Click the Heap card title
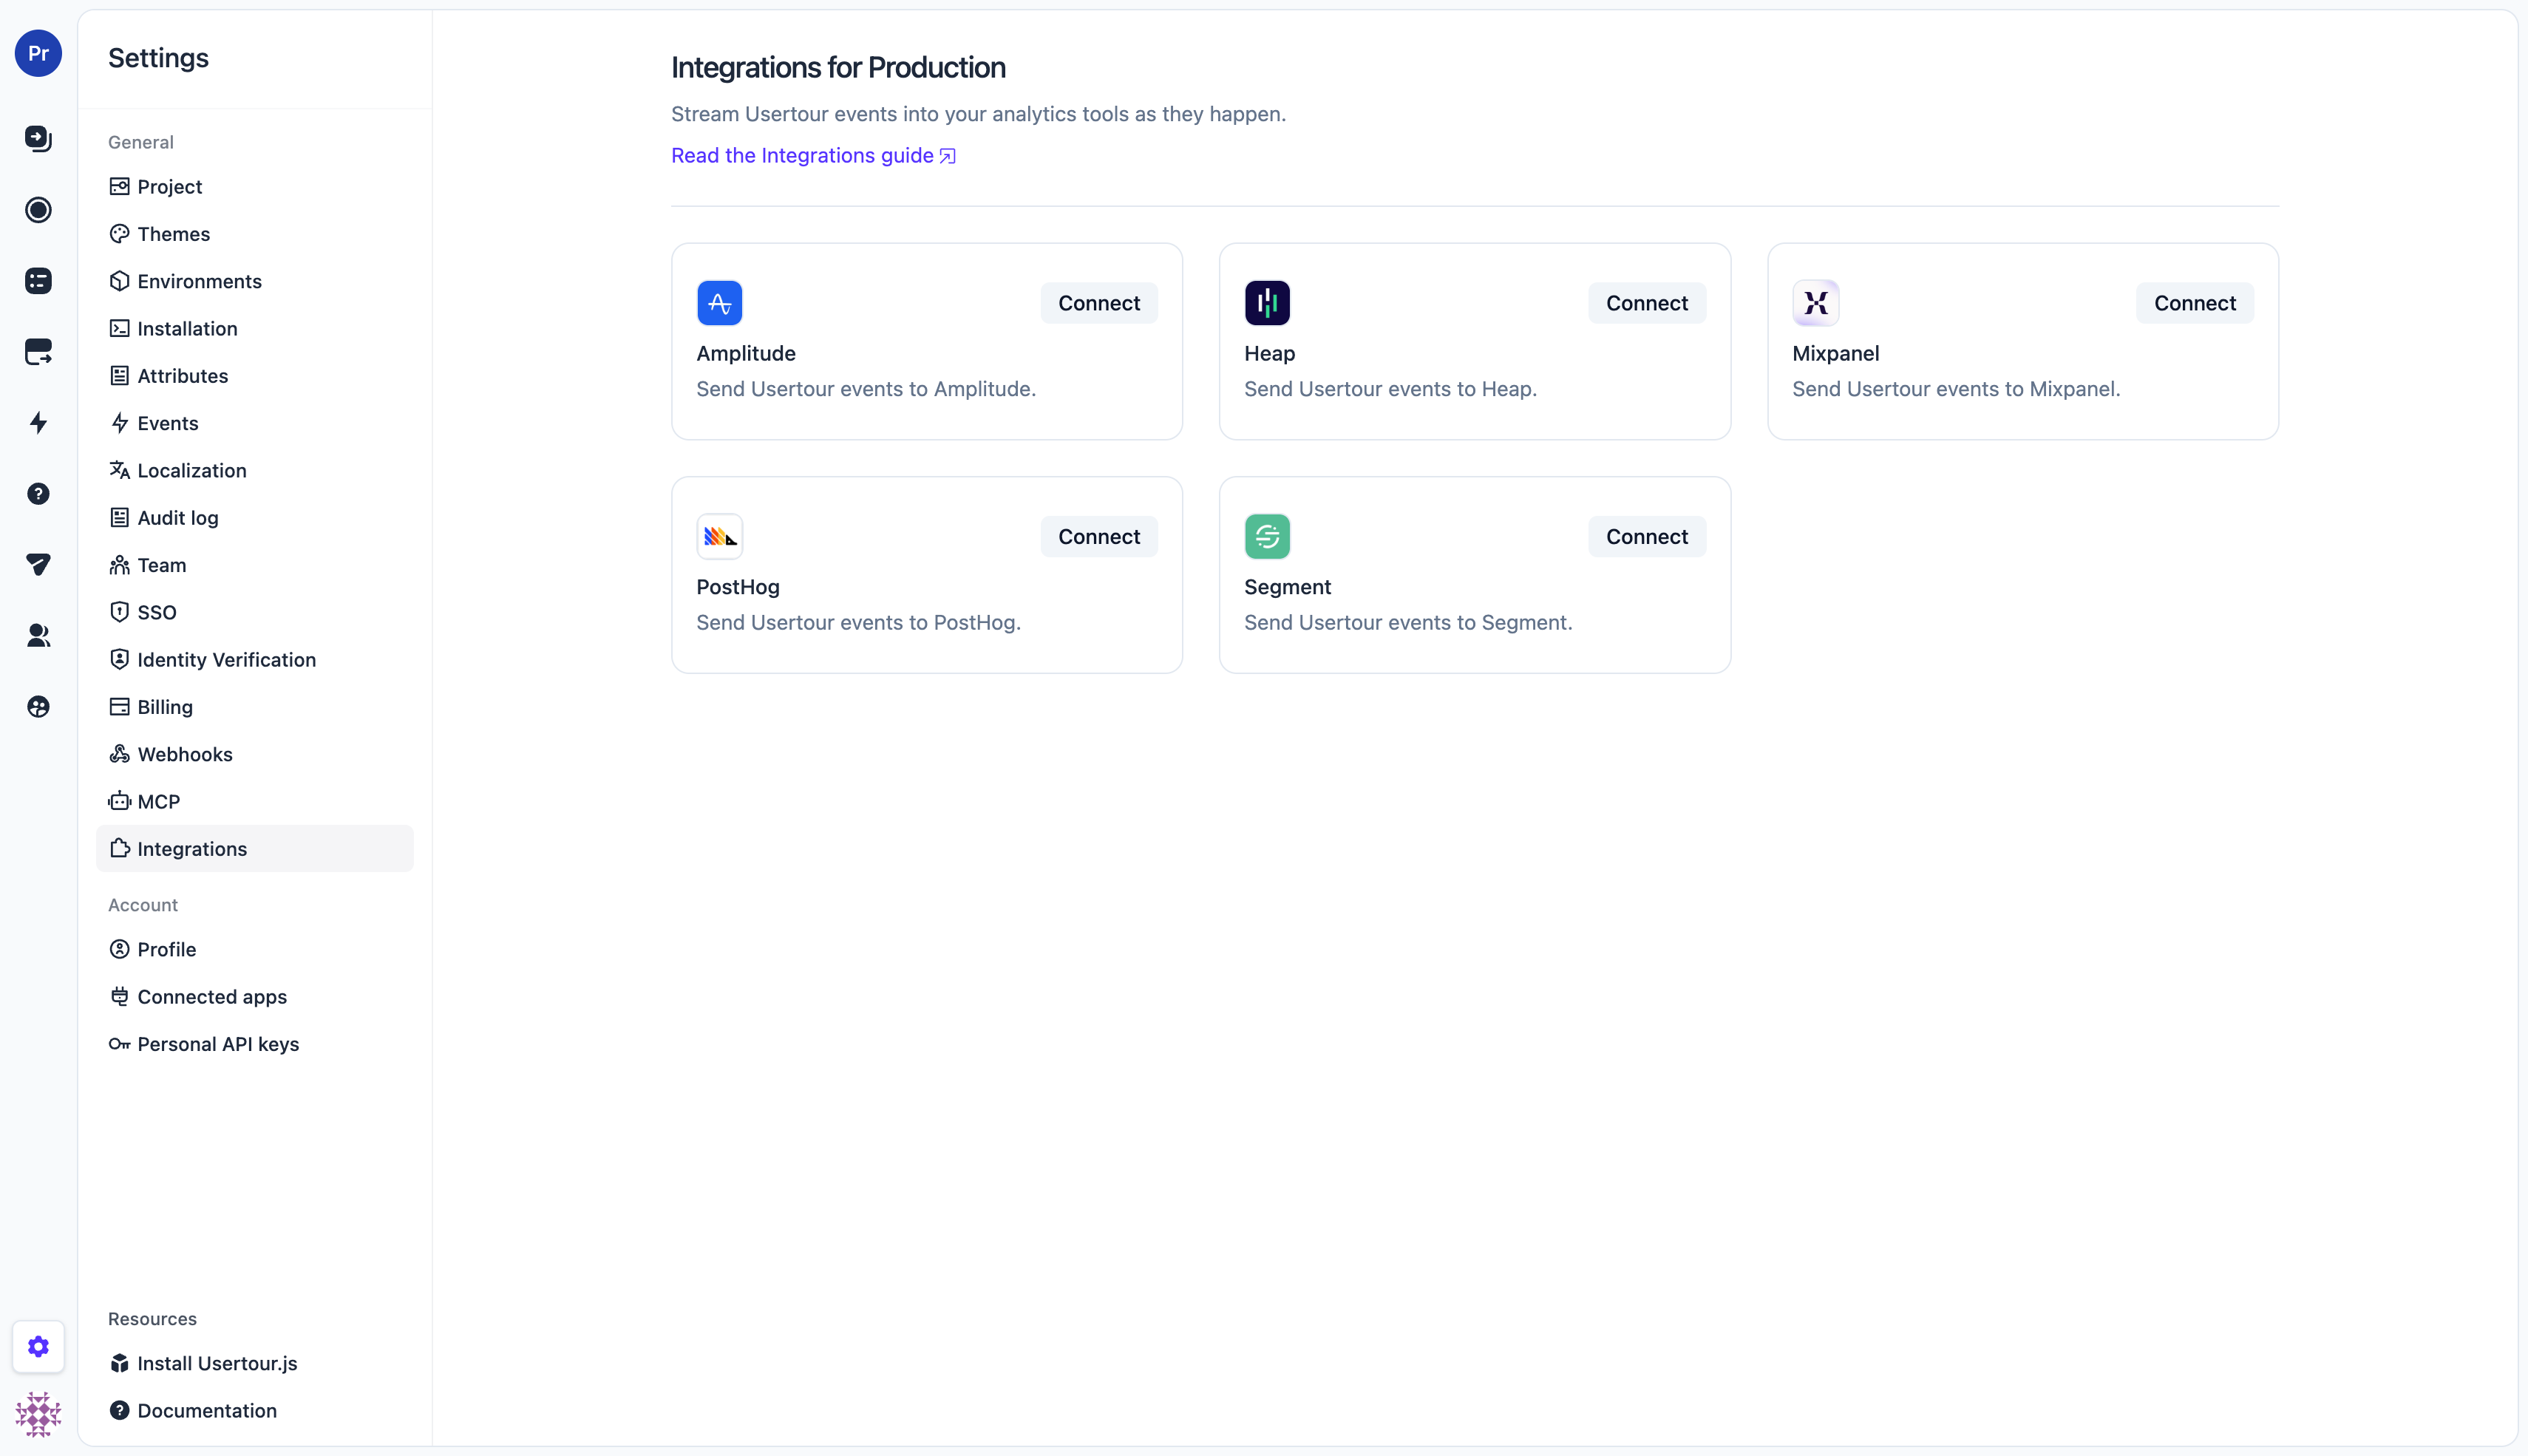The width and height of the screenshot is (2528, 1456). [x=1269, y=353]
